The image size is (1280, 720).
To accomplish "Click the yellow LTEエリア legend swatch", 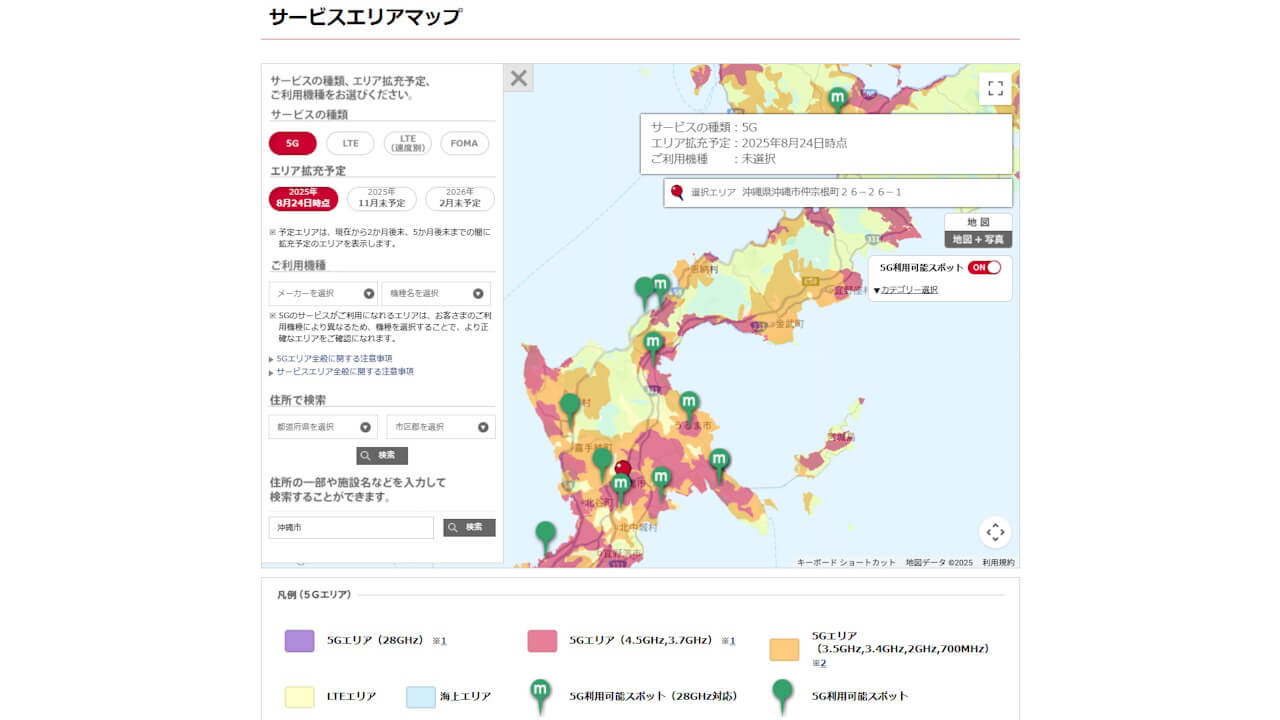I will (300, 697).
